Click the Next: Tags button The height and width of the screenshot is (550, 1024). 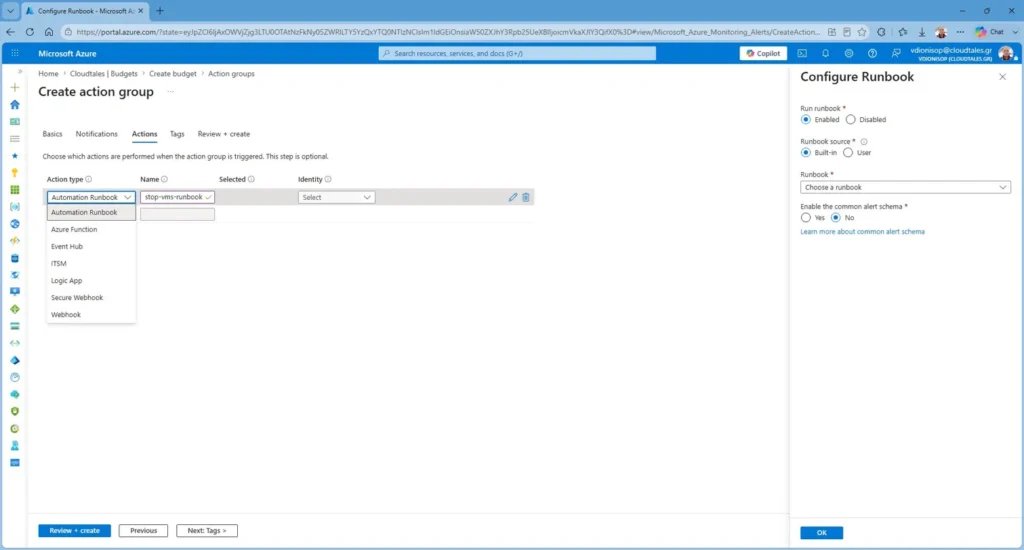[206, 530]
